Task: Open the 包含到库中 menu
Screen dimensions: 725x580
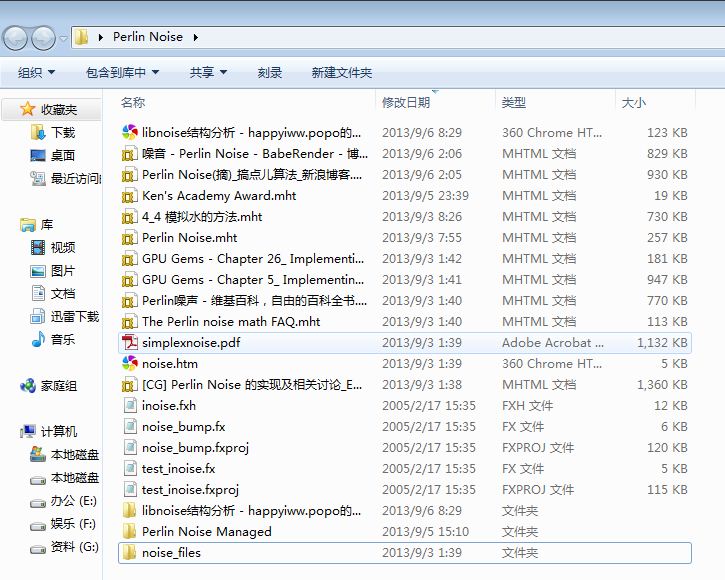Action: tap(122, 73)
